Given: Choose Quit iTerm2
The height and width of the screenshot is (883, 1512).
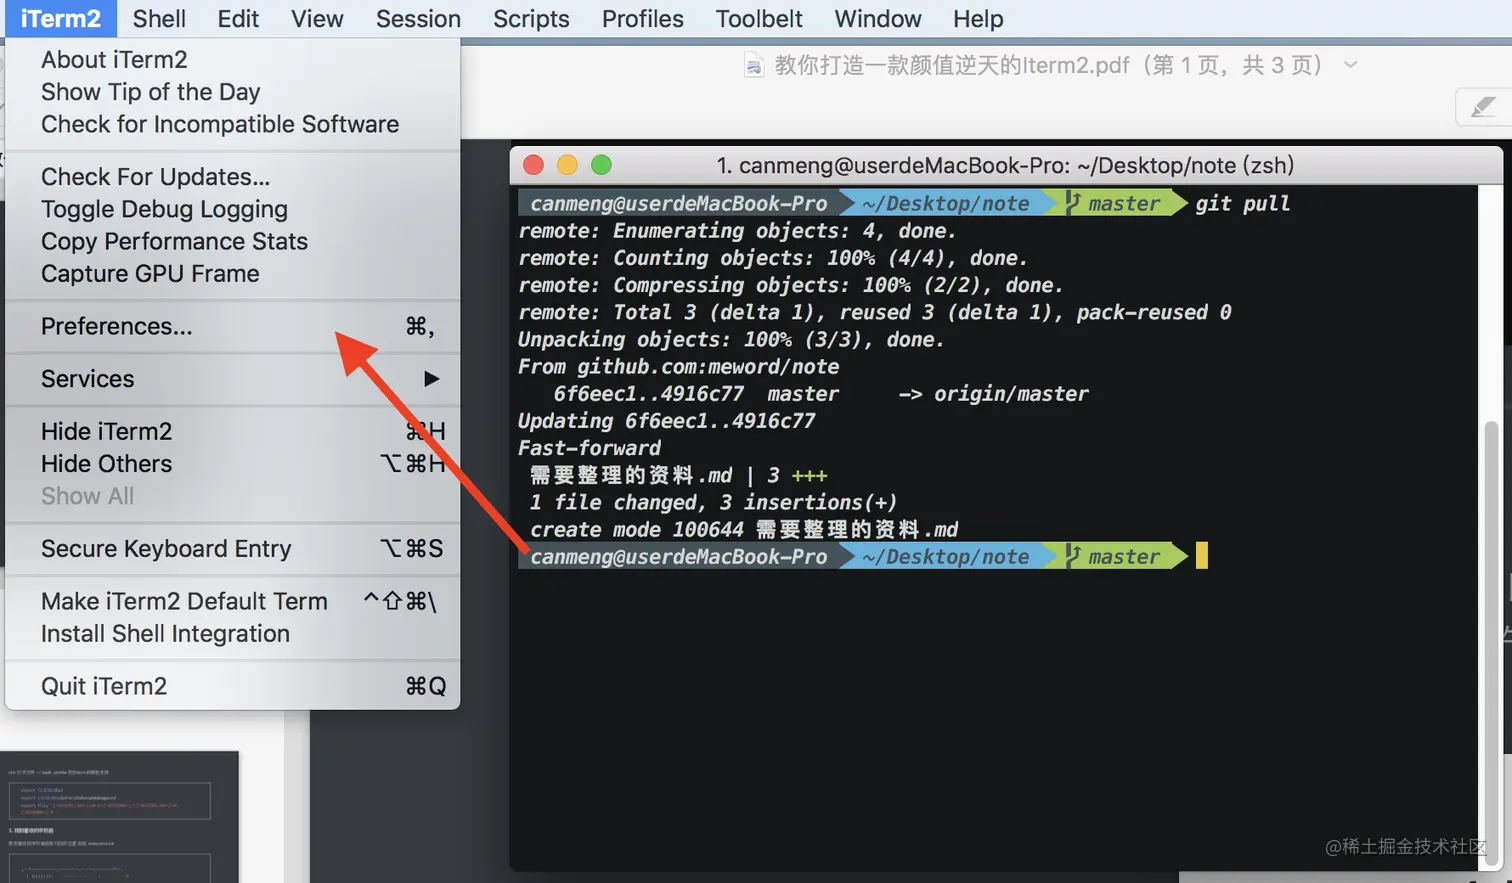Looking at the screenshot, I should tap(232, 686).
